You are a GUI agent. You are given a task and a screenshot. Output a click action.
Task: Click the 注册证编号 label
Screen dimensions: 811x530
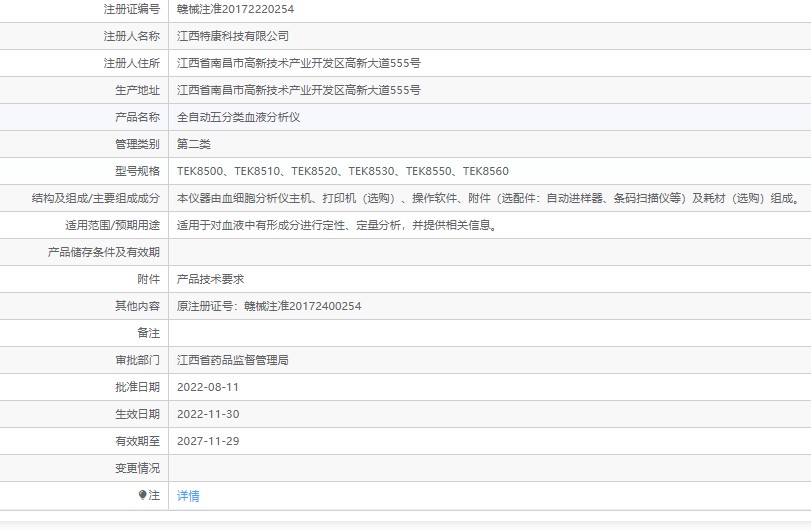132,9
